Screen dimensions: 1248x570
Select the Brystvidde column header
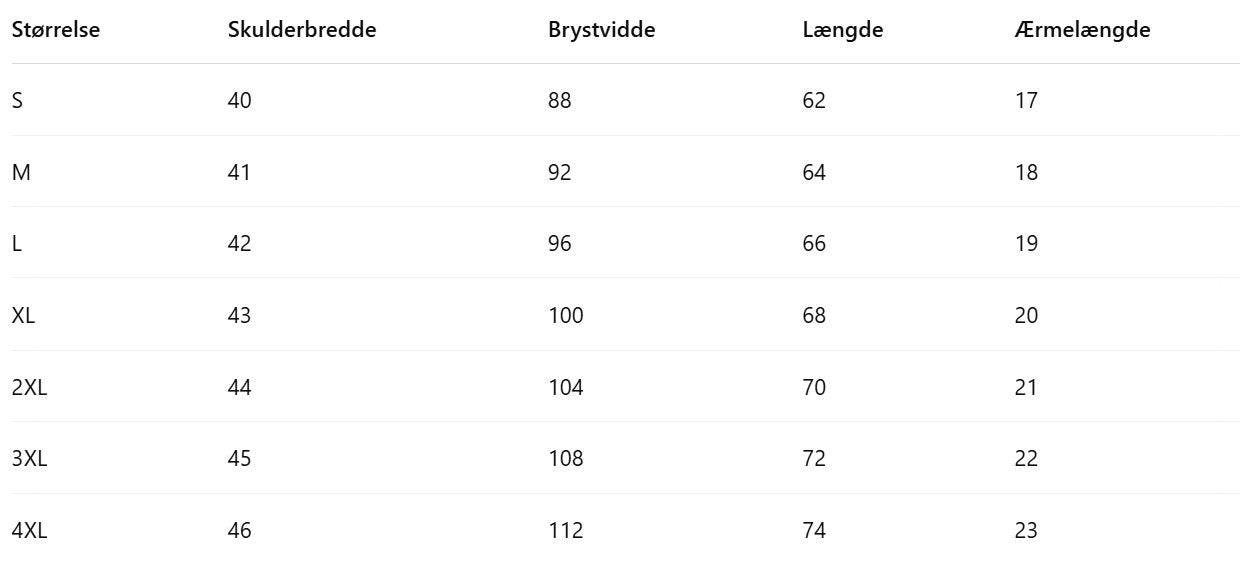tap(601, 30)
